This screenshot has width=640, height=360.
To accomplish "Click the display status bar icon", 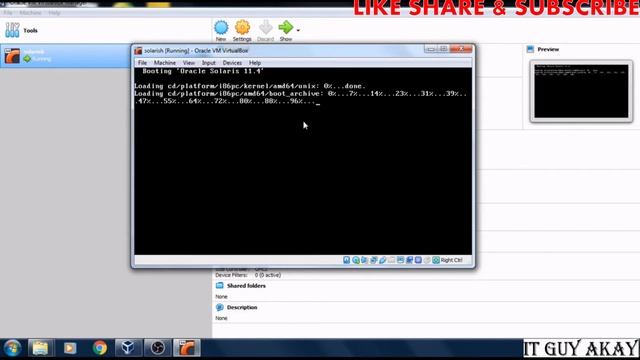I will click(x=400, y=260).
